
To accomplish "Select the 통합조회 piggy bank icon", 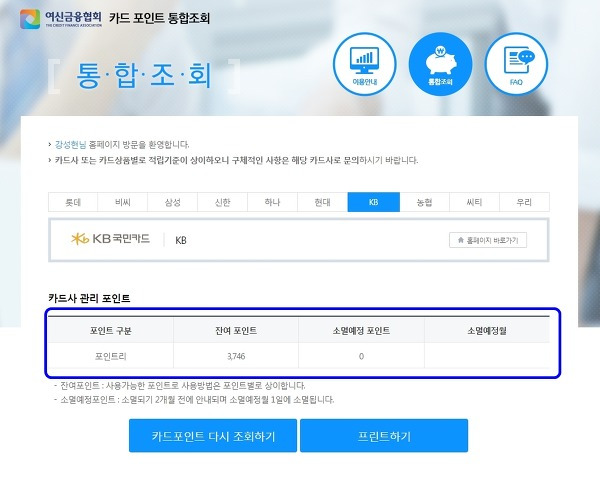I will (x=440, y=64).
